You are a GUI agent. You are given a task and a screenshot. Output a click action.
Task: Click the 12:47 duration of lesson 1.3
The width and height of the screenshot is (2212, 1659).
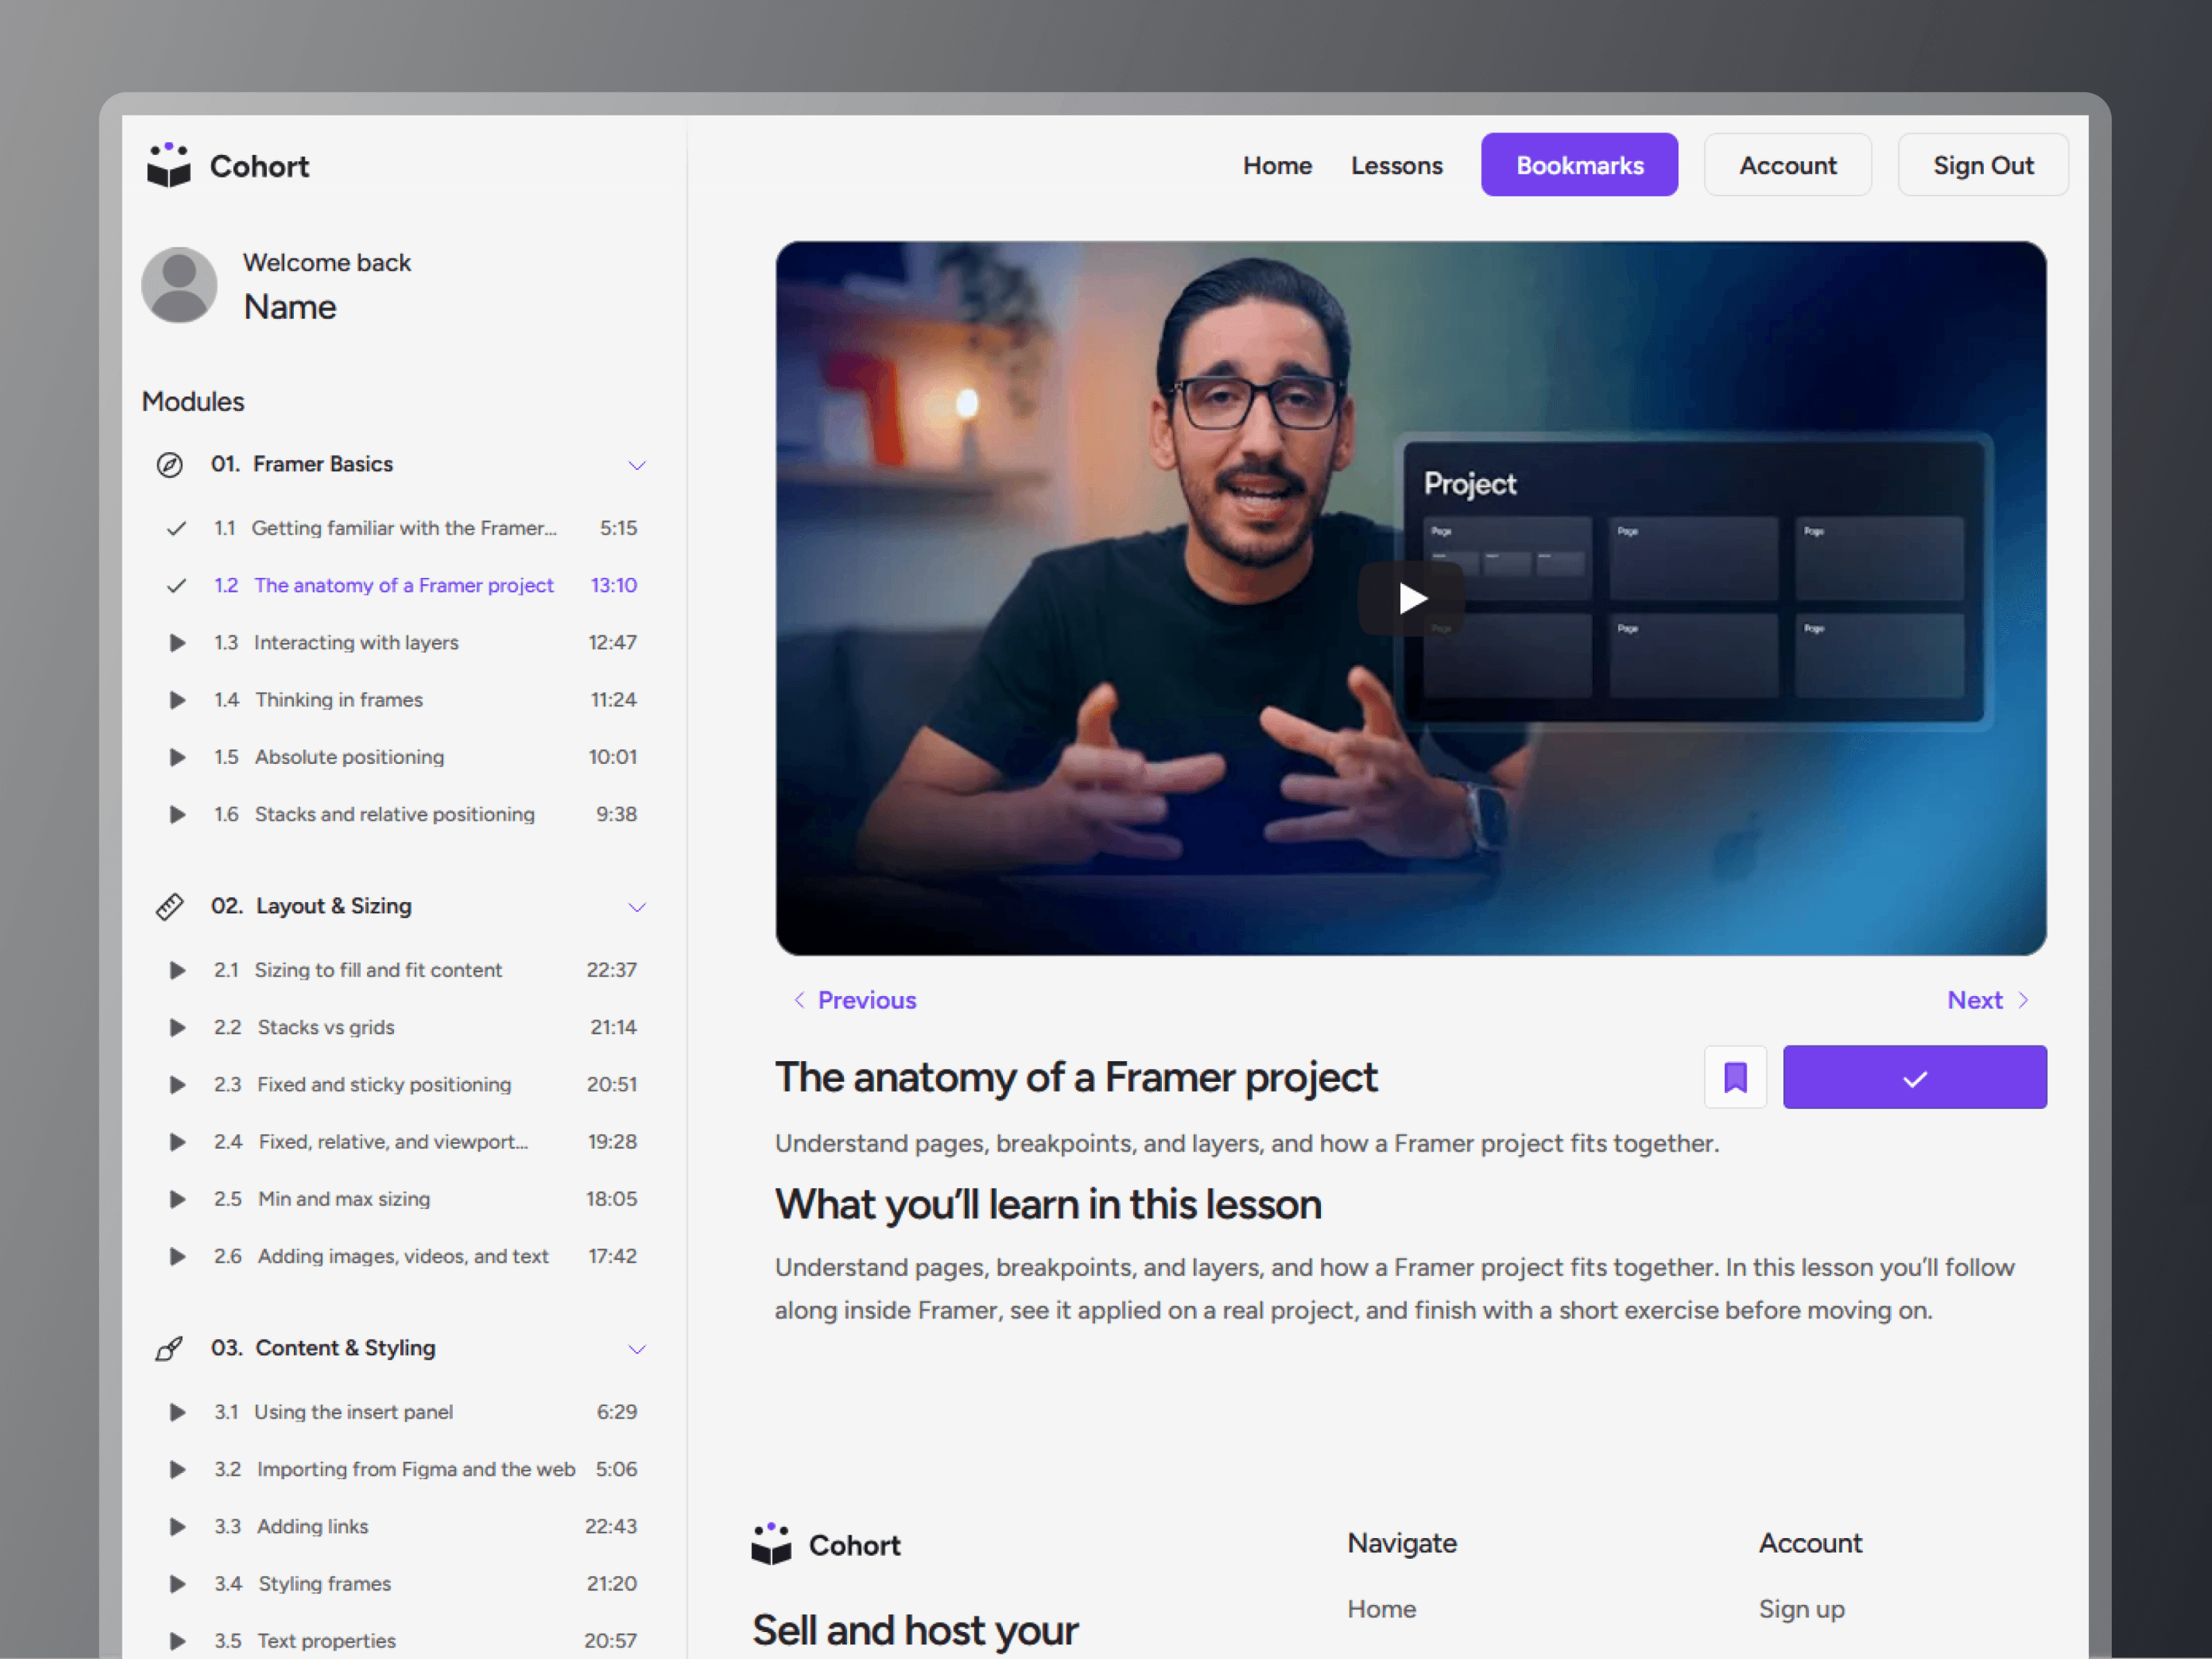(612, 643)
